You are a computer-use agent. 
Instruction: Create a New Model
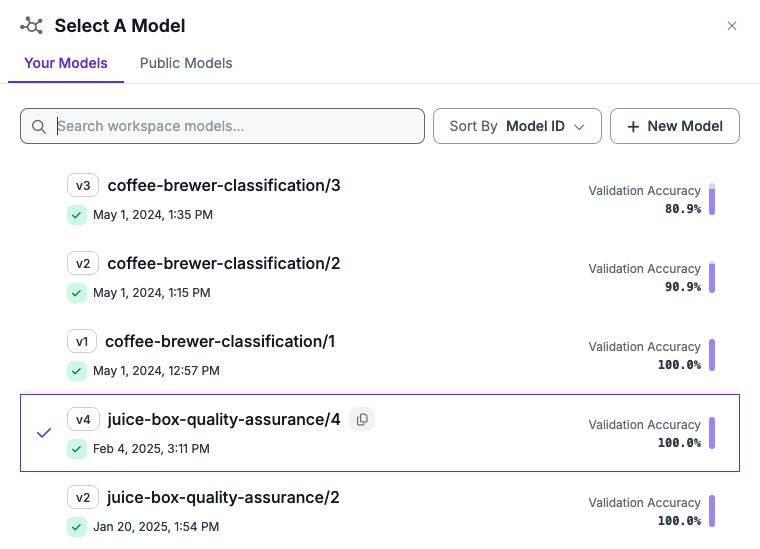pos(675,127)
